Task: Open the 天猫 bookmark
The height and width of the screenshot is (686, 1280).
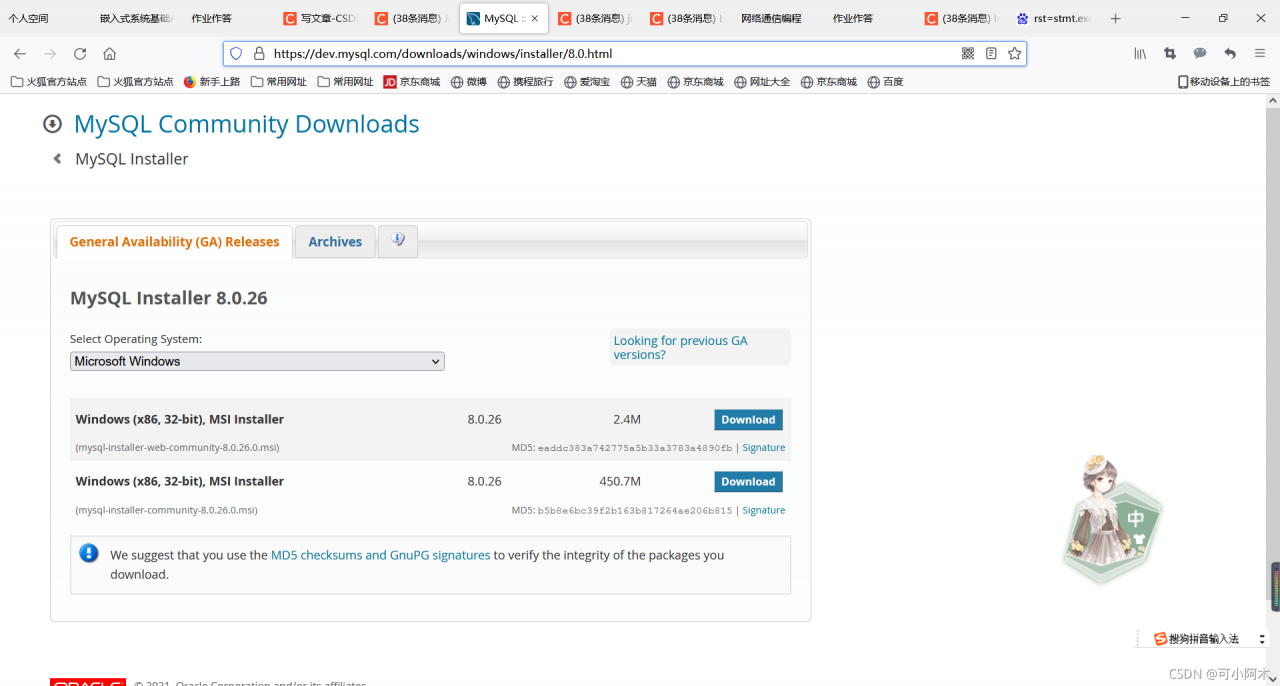Action: [639, 82]
